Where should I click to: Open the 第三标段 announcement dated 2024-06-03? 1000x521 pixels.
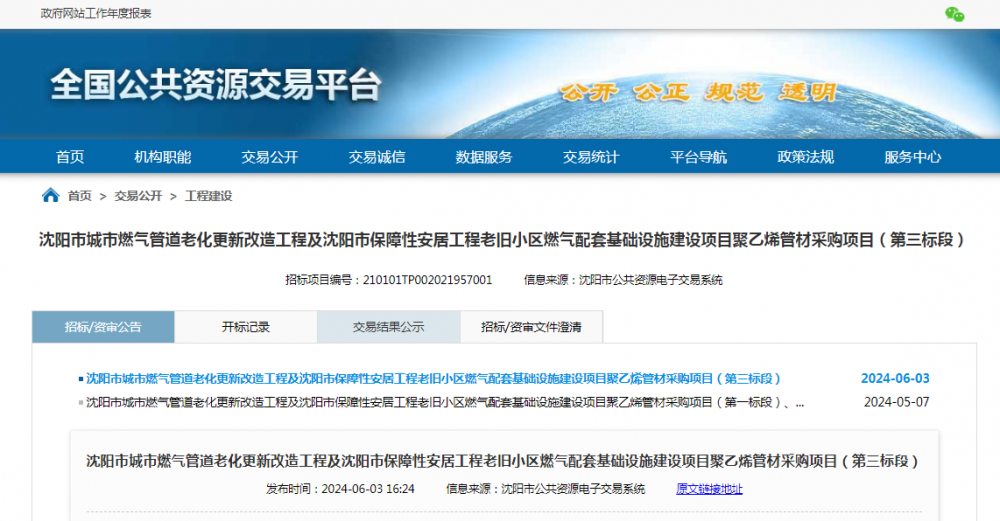tap(433, 379)
